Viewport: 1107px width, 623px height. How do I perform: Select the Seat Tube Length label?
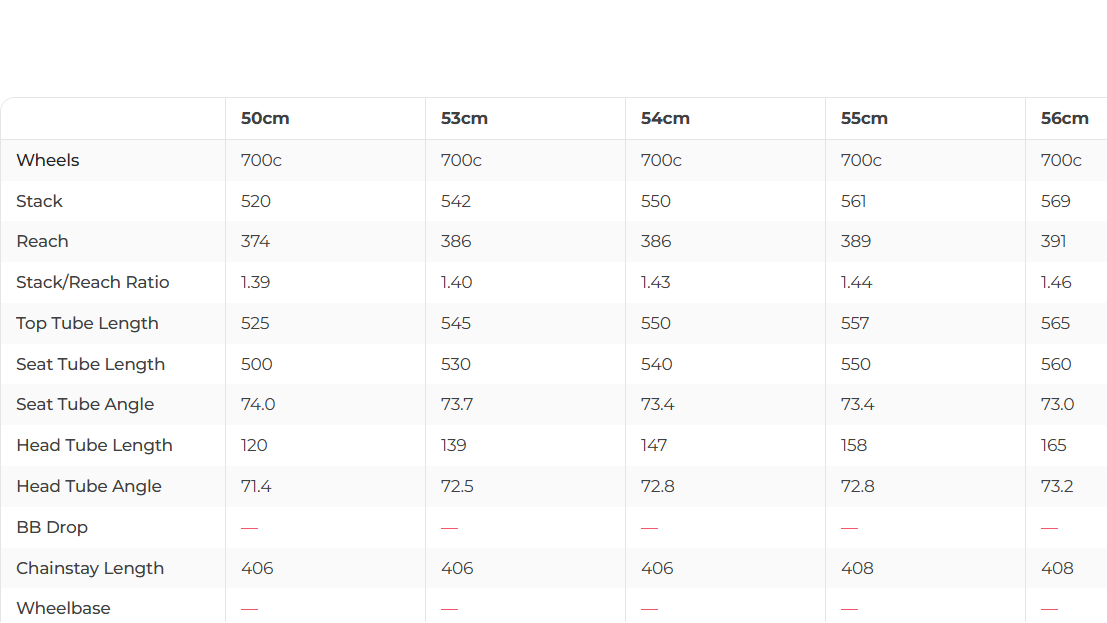[x=91, y=364]
